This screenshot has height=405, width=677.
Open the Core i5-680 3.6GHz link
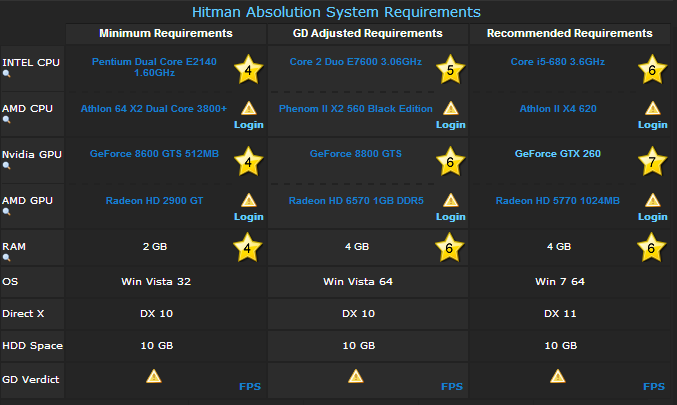(x=558, y=62)
